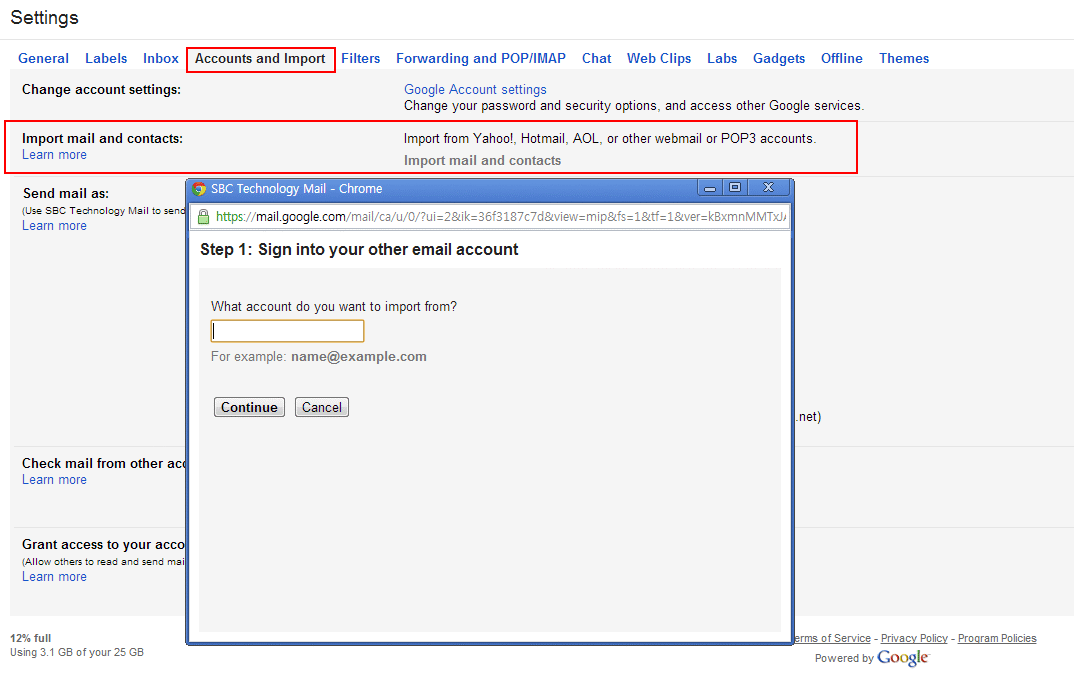1074x686 pixels.
Task: Open the General settings tab
Action: pos(43,59)
